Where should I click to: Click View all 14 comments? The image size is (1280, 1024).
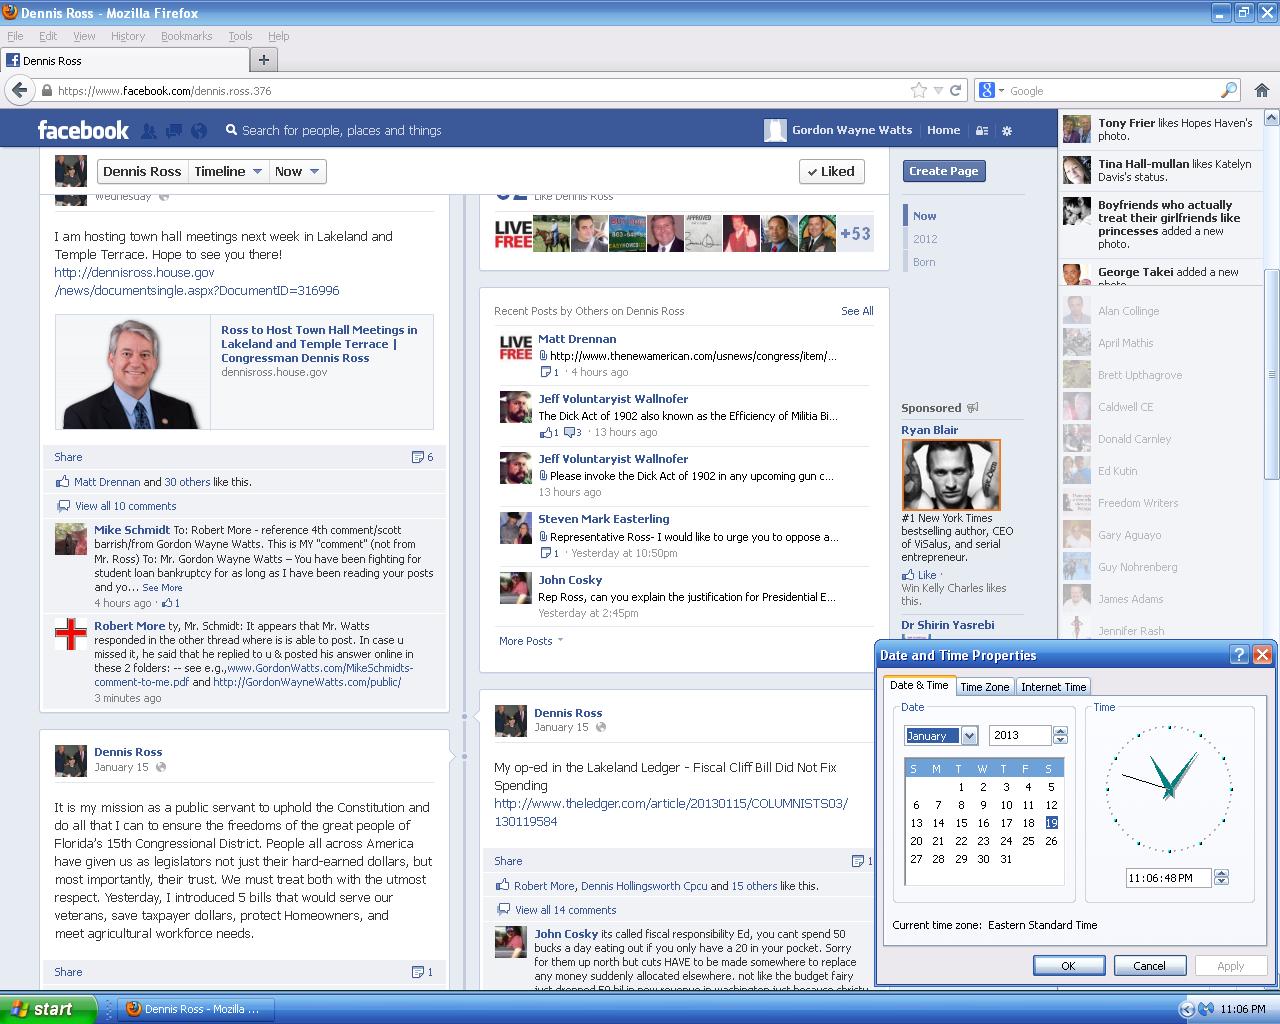click(565, 910)
